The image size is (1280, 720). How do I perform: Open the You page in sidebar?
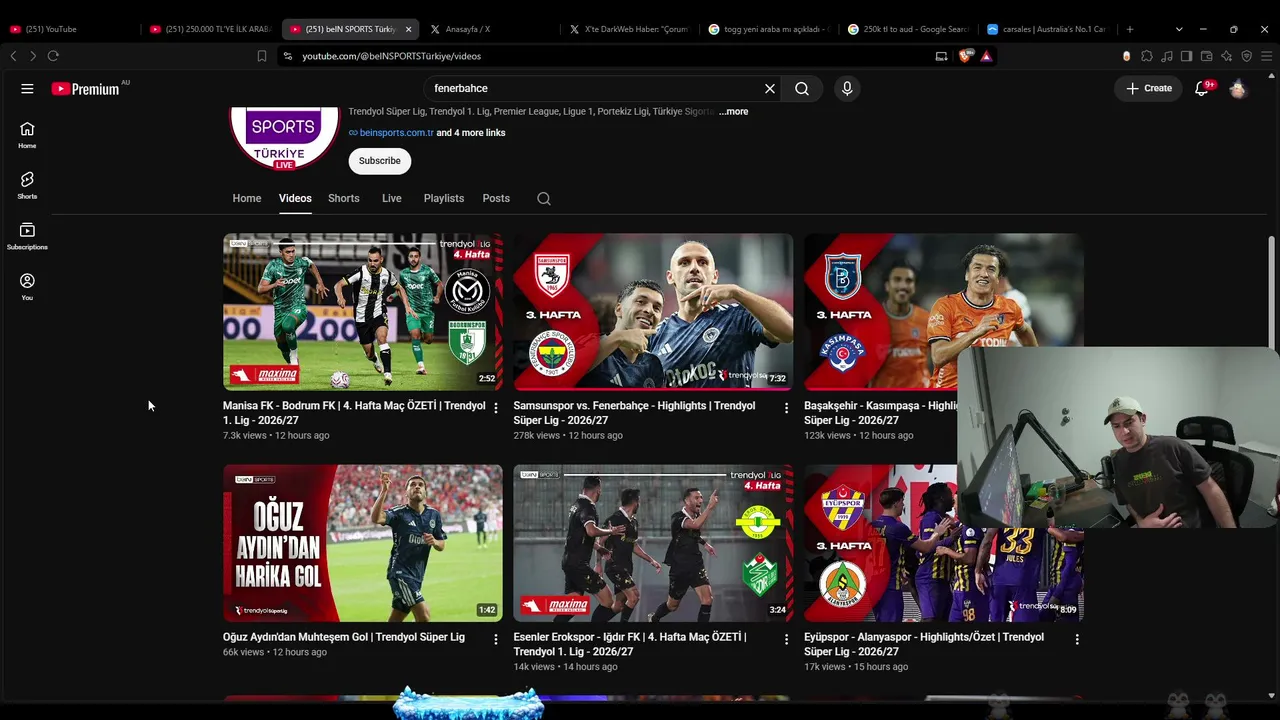coord(27,287)
